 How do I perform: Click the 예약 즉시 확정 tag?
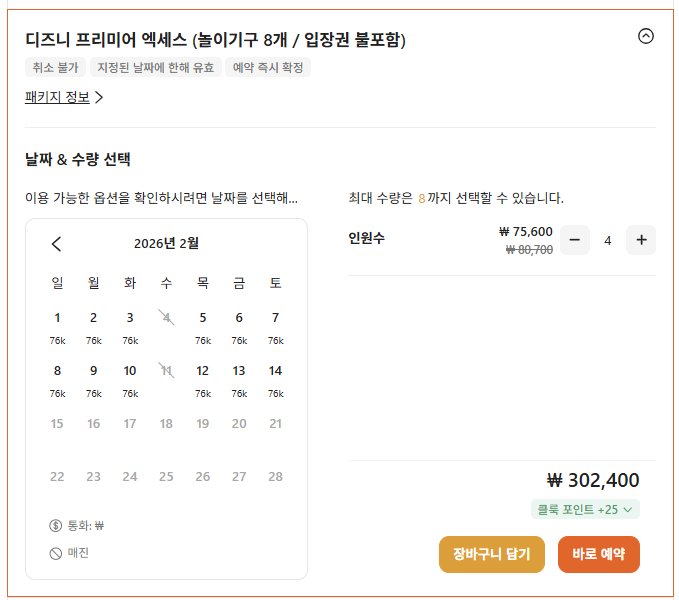[268, 67]
